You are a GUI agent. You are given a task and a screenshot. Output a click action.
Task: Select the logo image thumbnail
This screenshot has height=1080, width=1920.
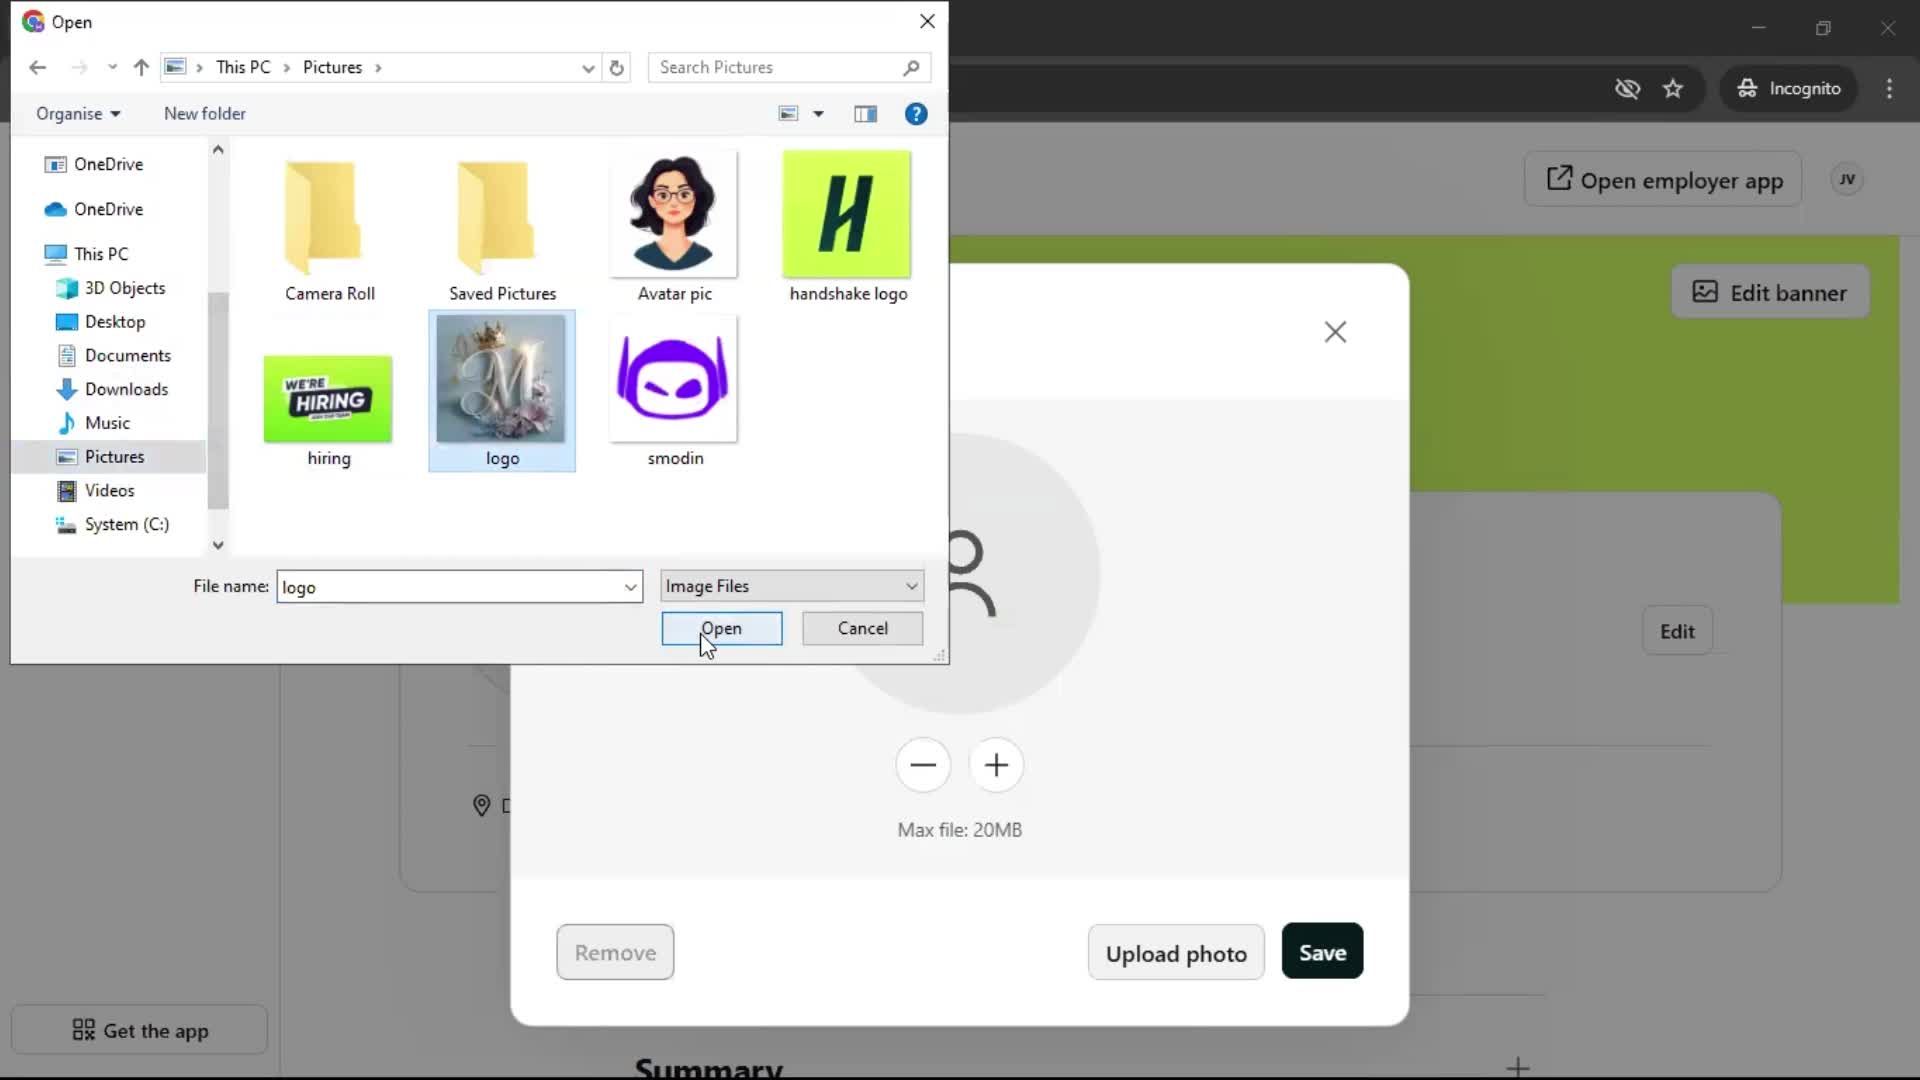point(501,380)
